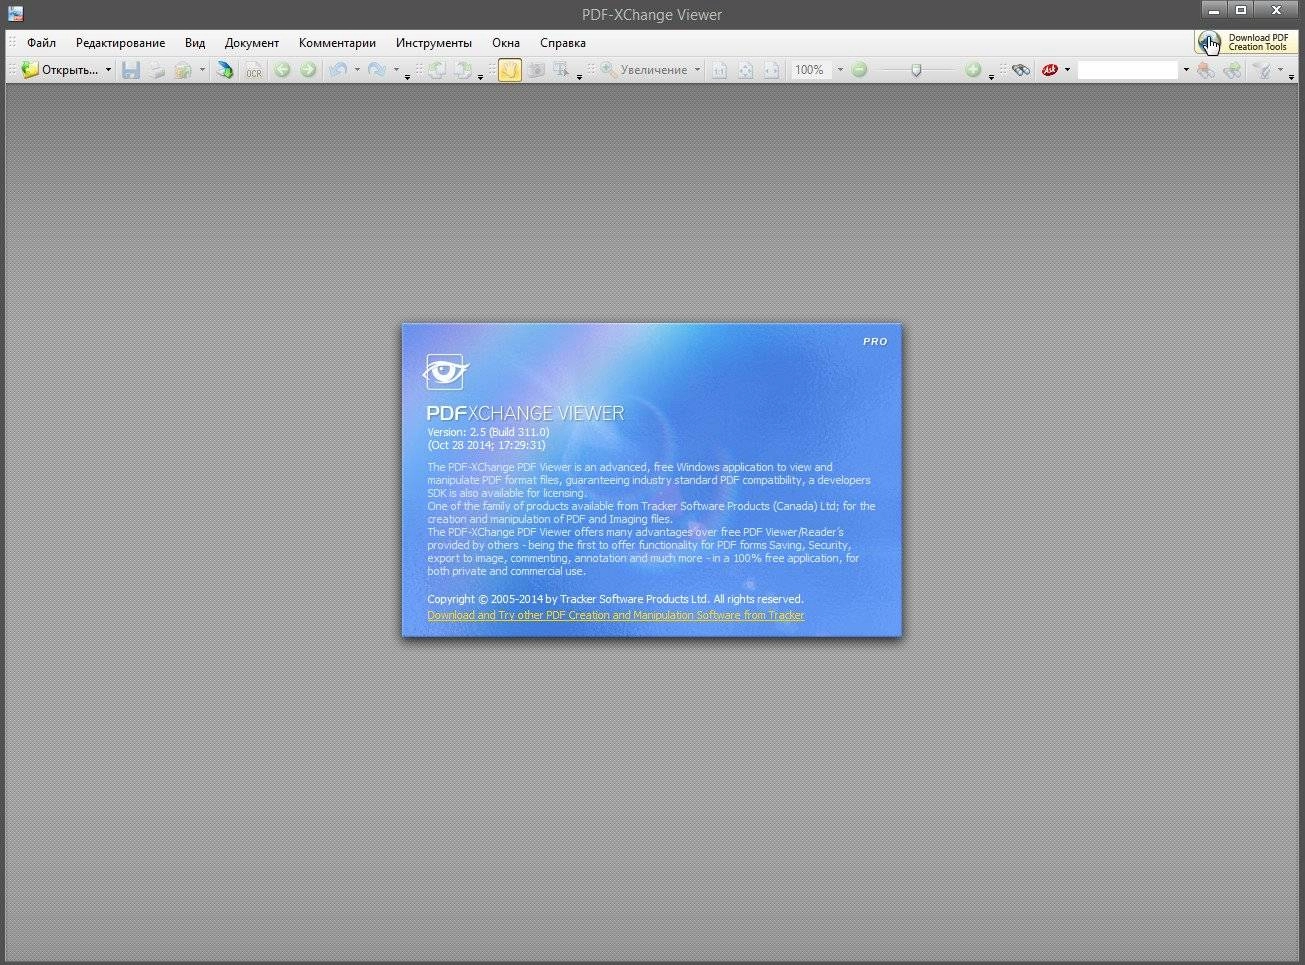Click the PDF-XChange app icon in title bar
Viewport: 1305px width, 965px height.
(x=15, y=14)
